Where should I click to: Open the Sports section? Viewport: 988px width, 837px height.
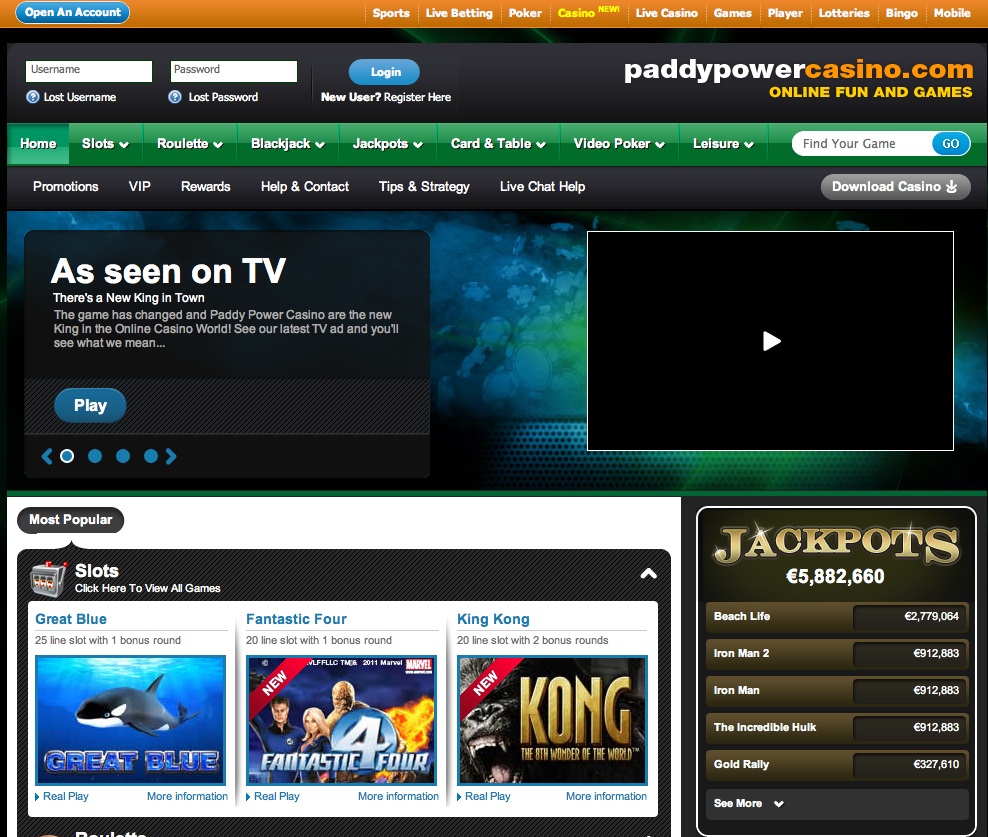click(x=391, y=13)
